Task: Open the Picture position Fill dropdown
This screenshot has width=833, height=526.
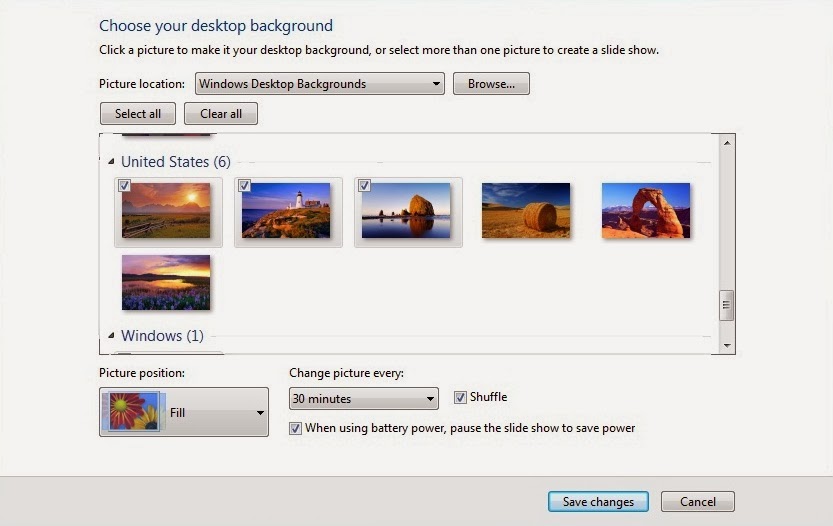Action: (x=184, y=412)
